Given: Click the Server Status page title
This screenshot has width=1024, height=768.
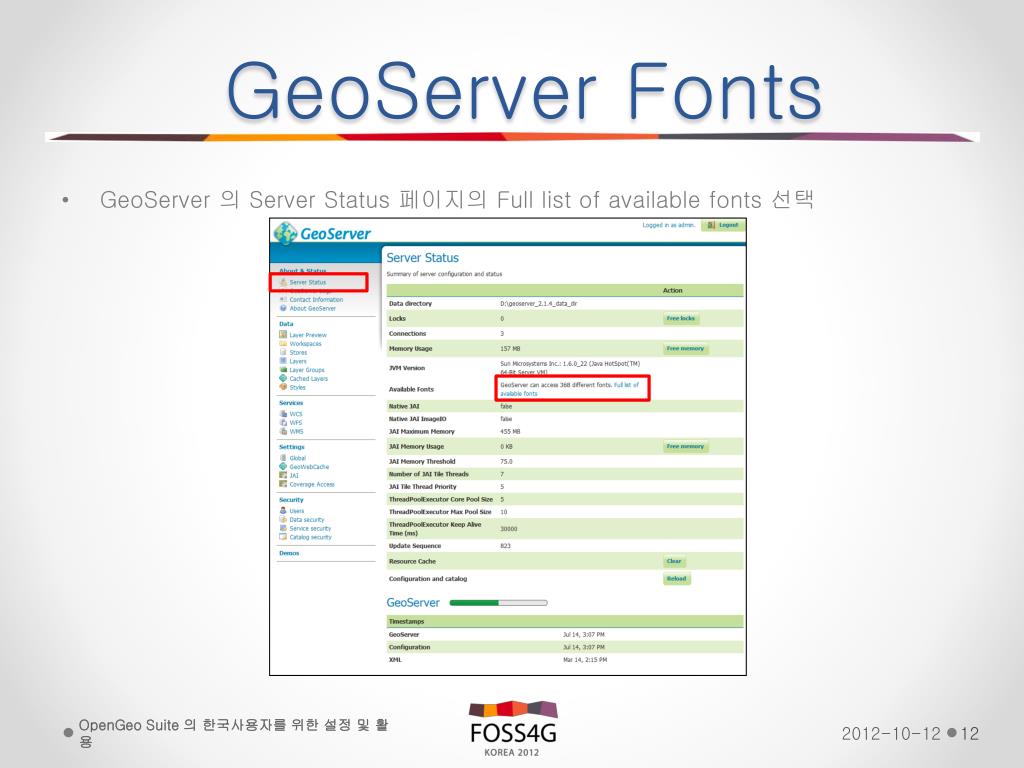Looking at the screenshot, I should tap(423, 258).
